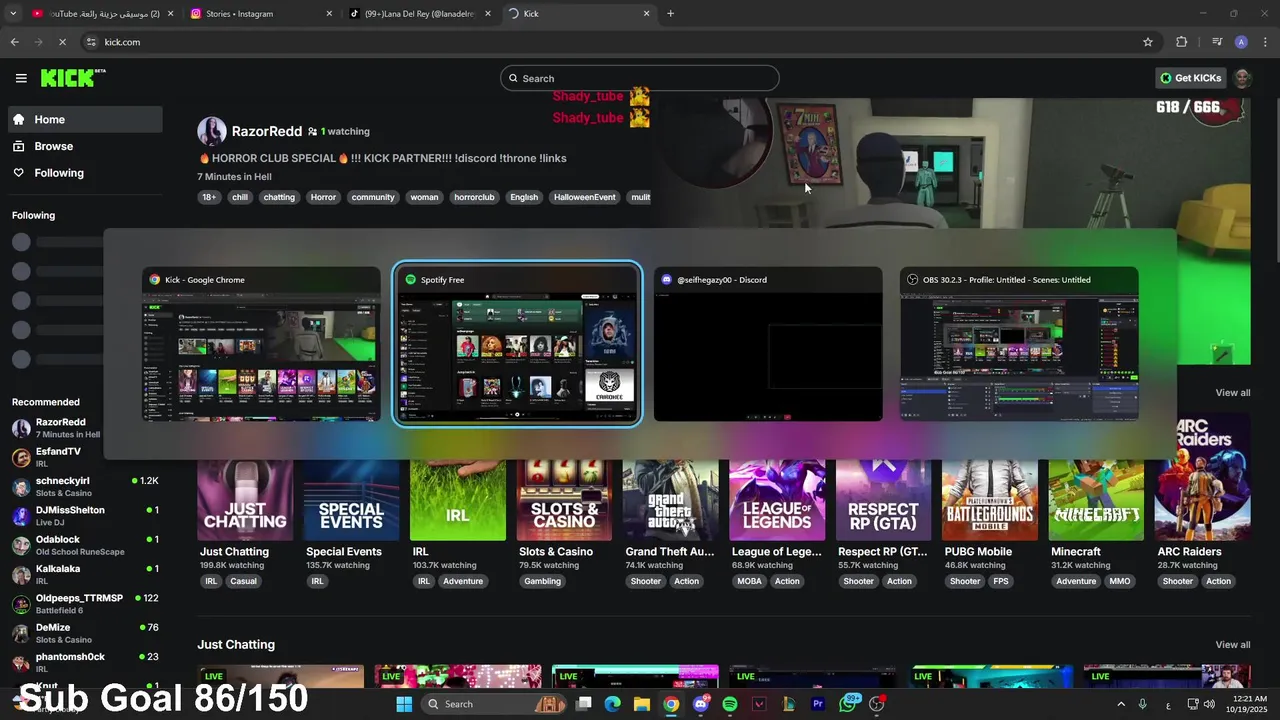
Task: Click the Windows taskbar search box
Action: (494, 704)
